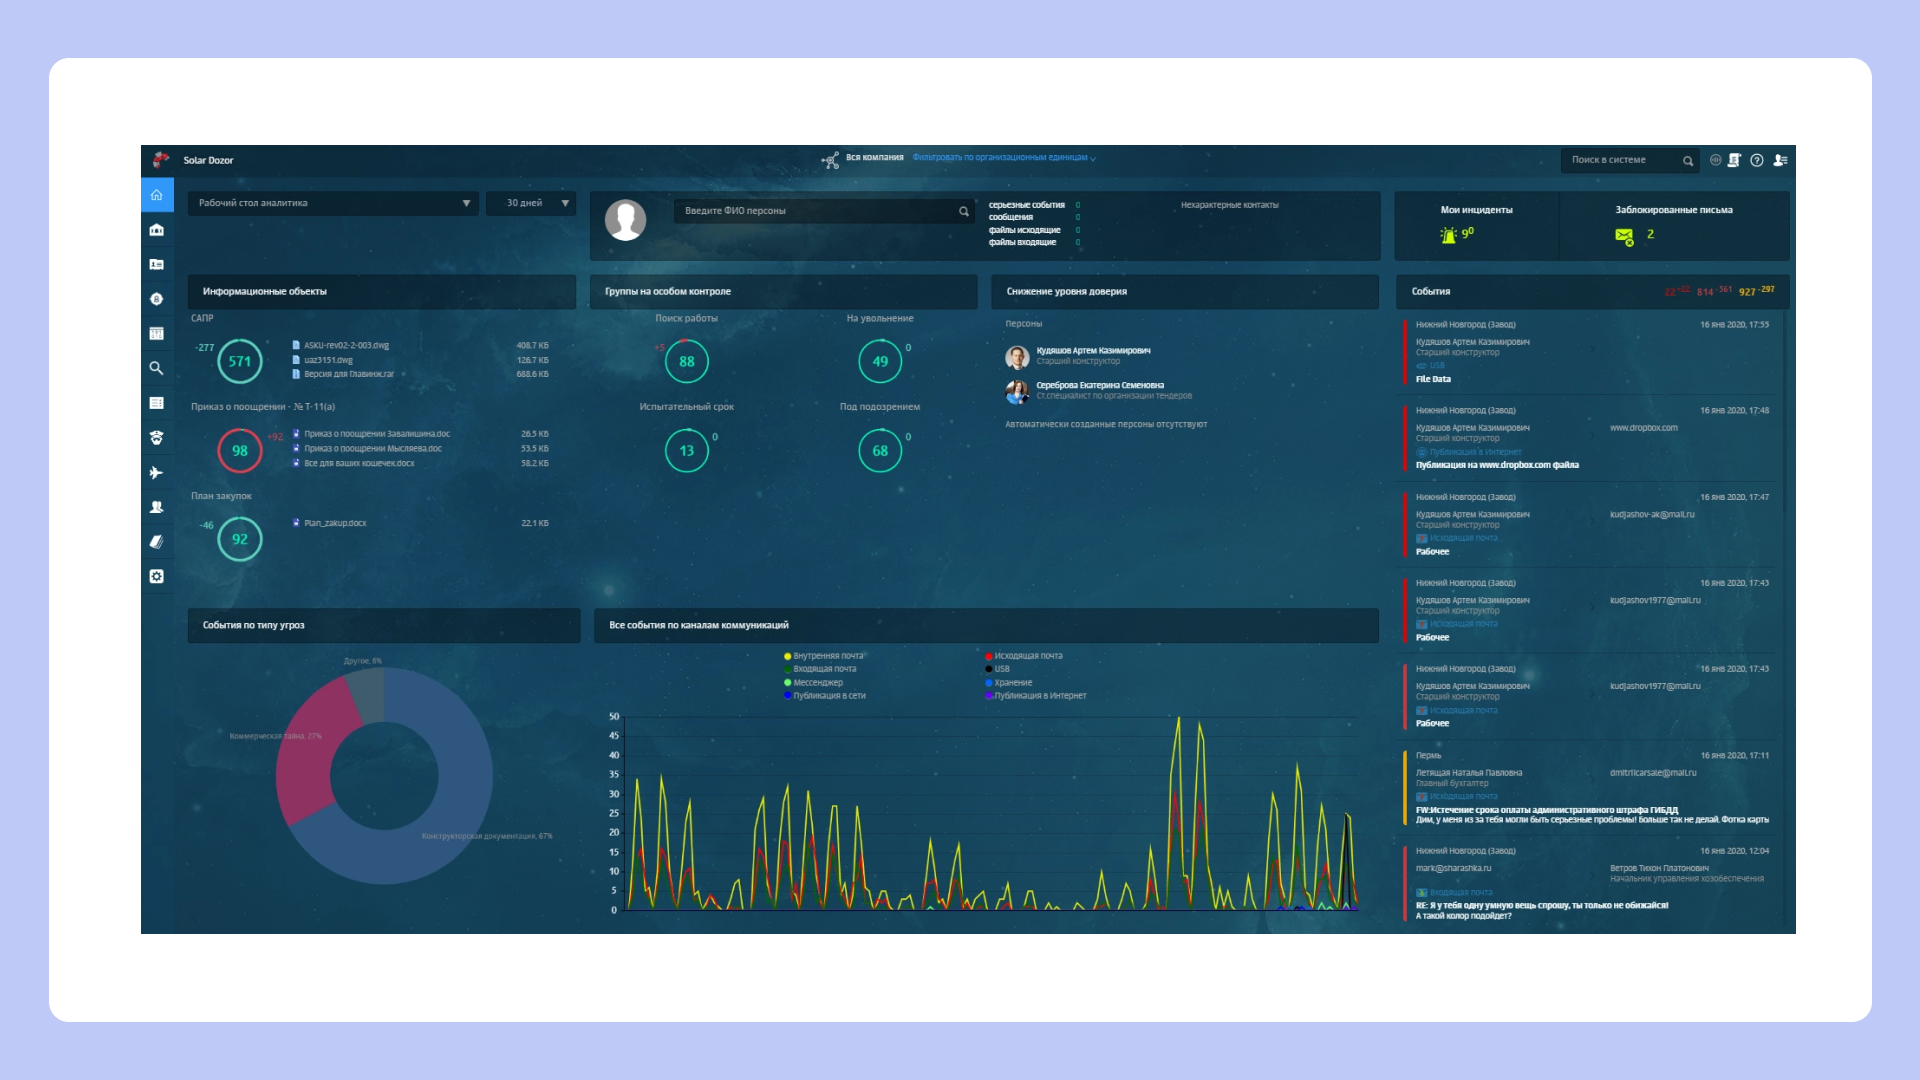
Task: Click the magnifier search icon in sidebar
Action: pyautogui.click(x=157, y=369)
